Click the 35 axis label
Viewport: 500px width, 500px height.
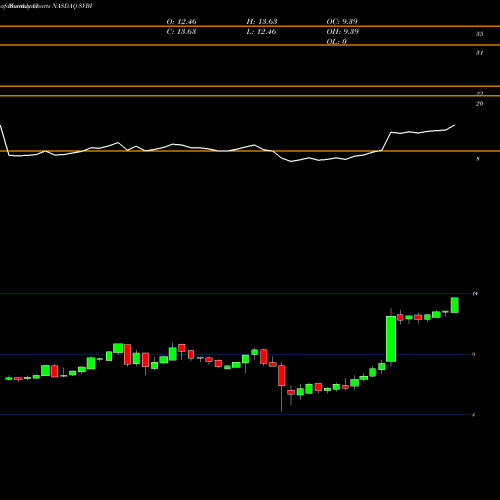479,34
